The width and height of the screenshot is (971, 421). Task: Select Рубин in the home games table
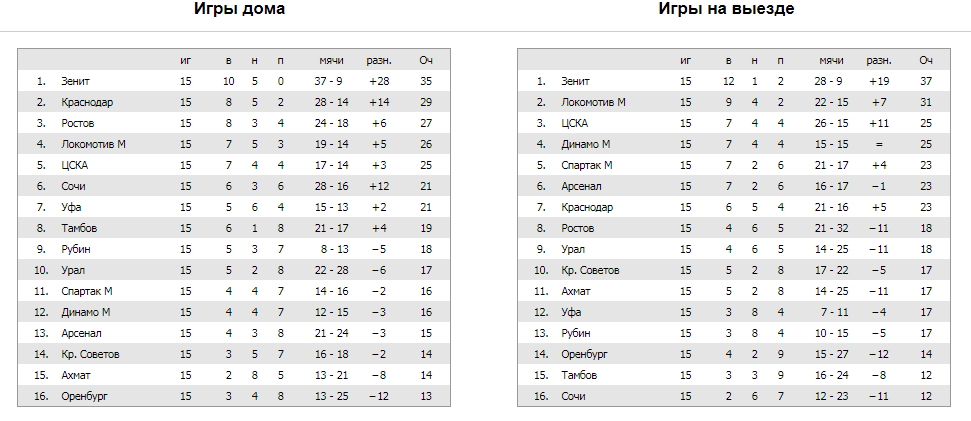tap(76, 250)
